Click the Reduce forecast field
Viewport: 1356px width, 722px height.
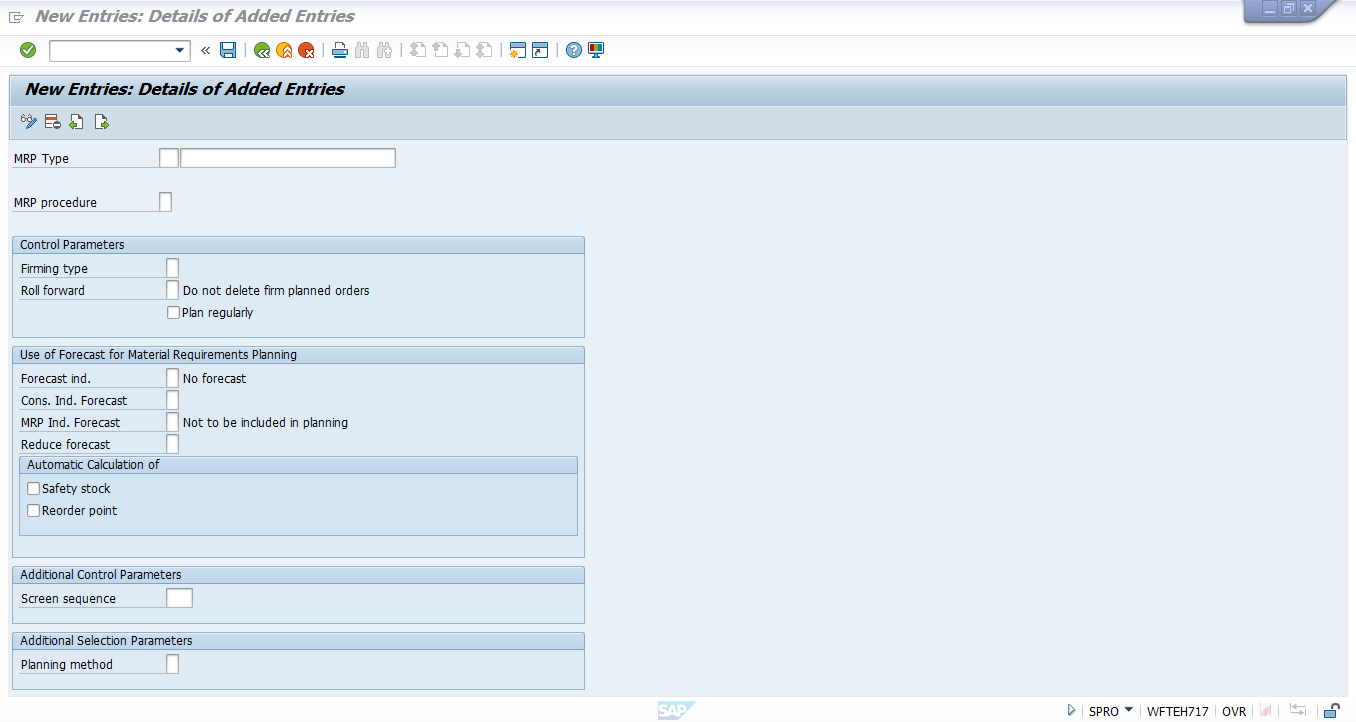(173, 444)
